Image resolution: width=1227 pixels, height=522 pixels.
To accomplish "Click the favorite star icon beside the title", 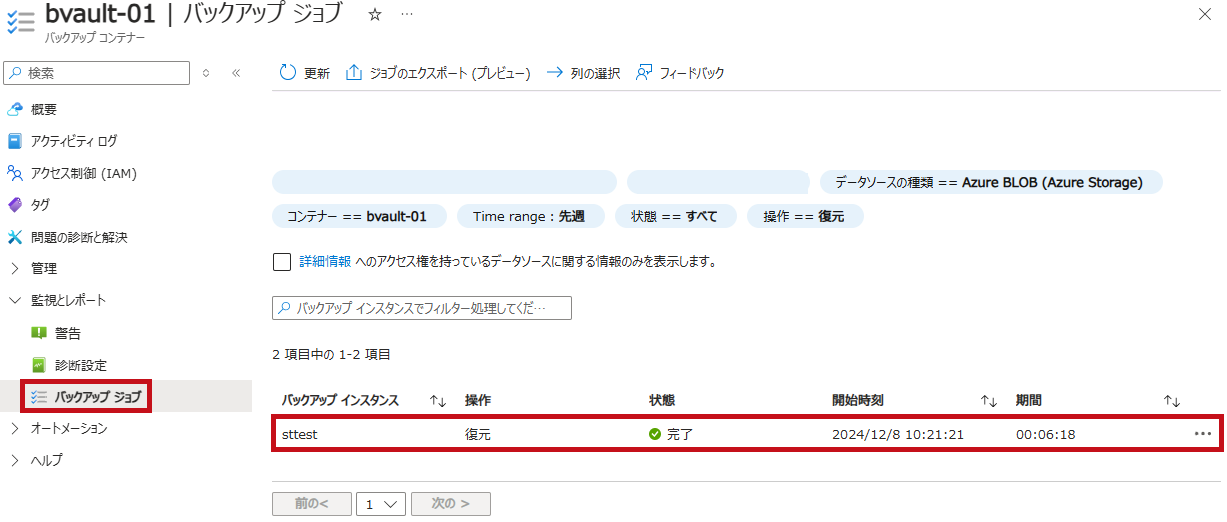I will [x=375, y=15].
